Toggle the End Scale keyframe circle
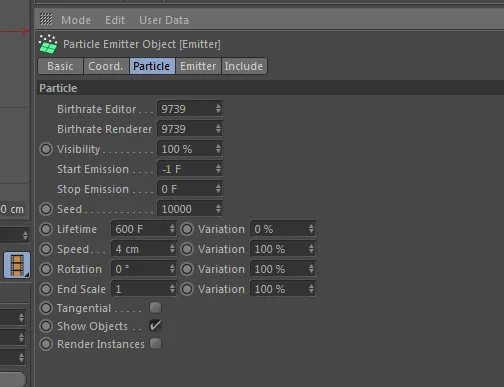Screen dimensions: 504x387 [x=46, y=289]
